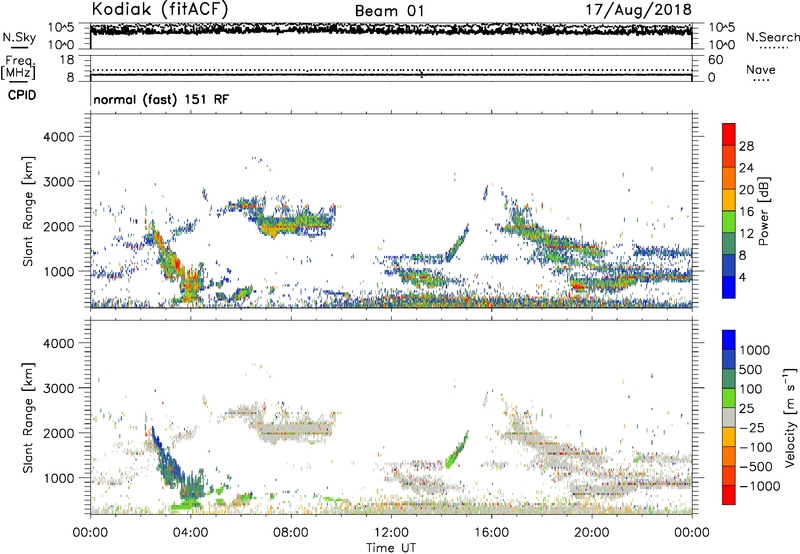Click the sky noise trace in the top panel
Viewport: 800px width, 554px height.
(x=391, y=30)
